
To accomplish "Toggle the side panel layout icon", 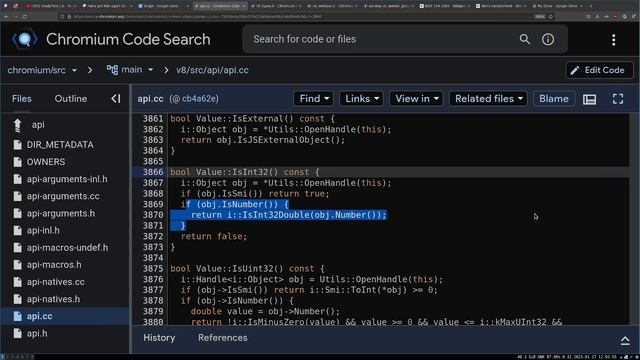I will [x=589, y=99].
